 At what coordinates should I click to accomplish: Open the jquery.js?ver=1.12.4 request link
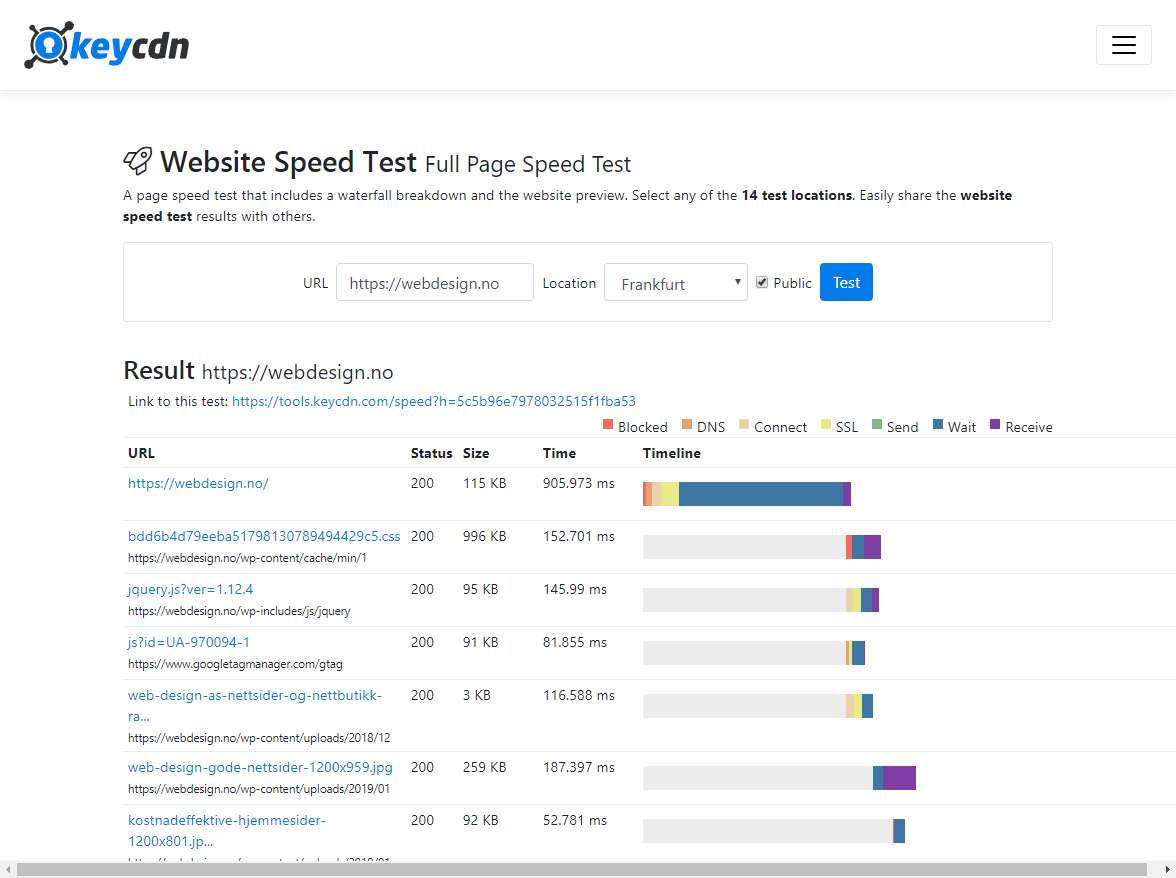pyautogui.click(x=190, y=589)
